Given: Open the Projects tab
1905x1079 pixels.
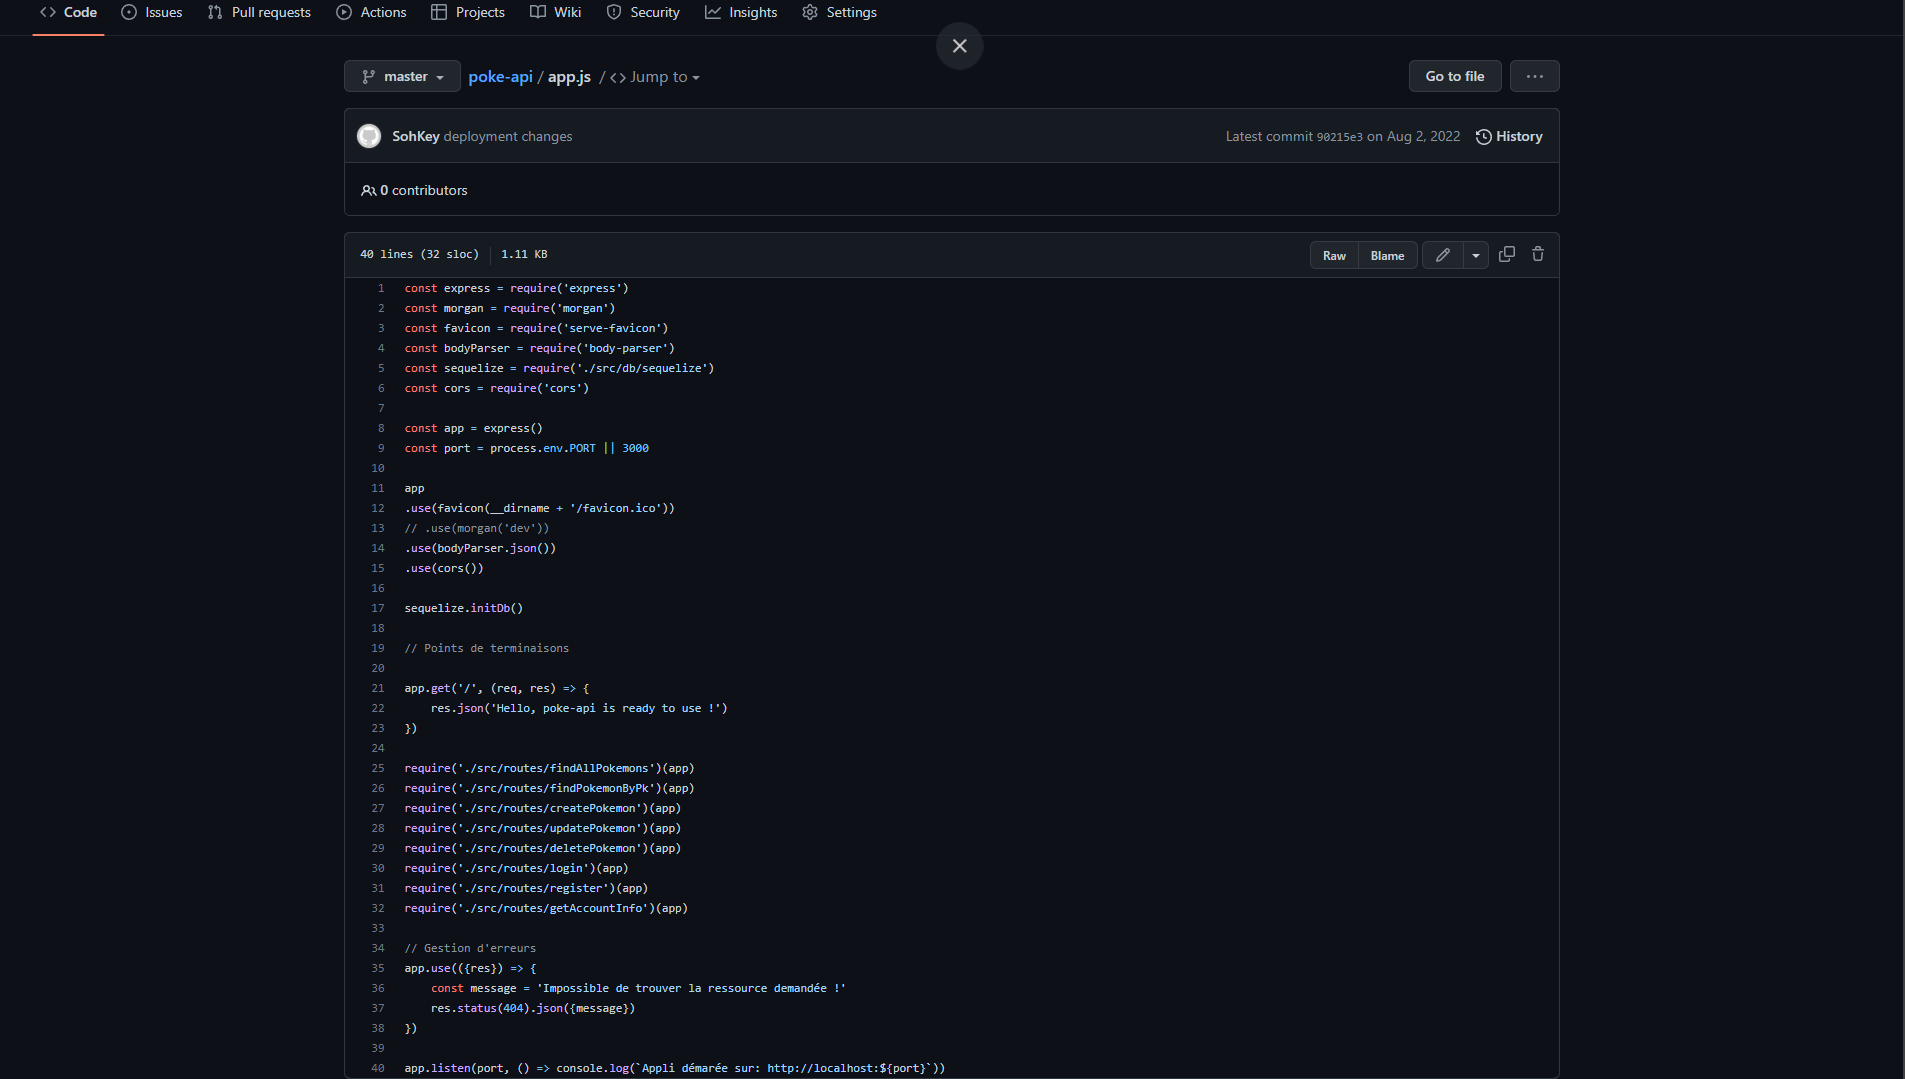Looking at the screenshot, I should (467, 12).
